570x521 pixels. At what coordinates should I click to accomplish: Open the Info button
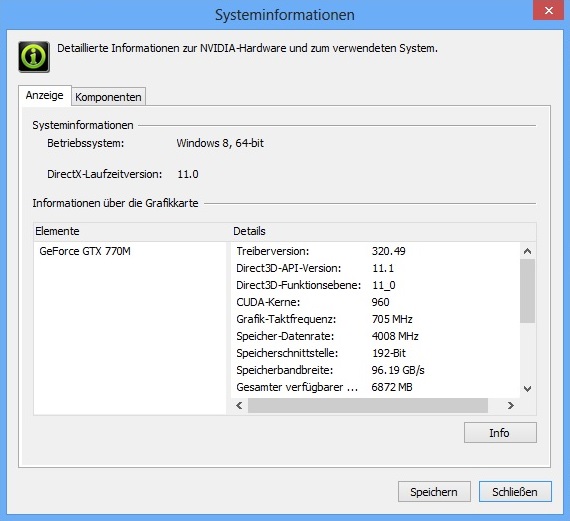click(x=500, y=433)
